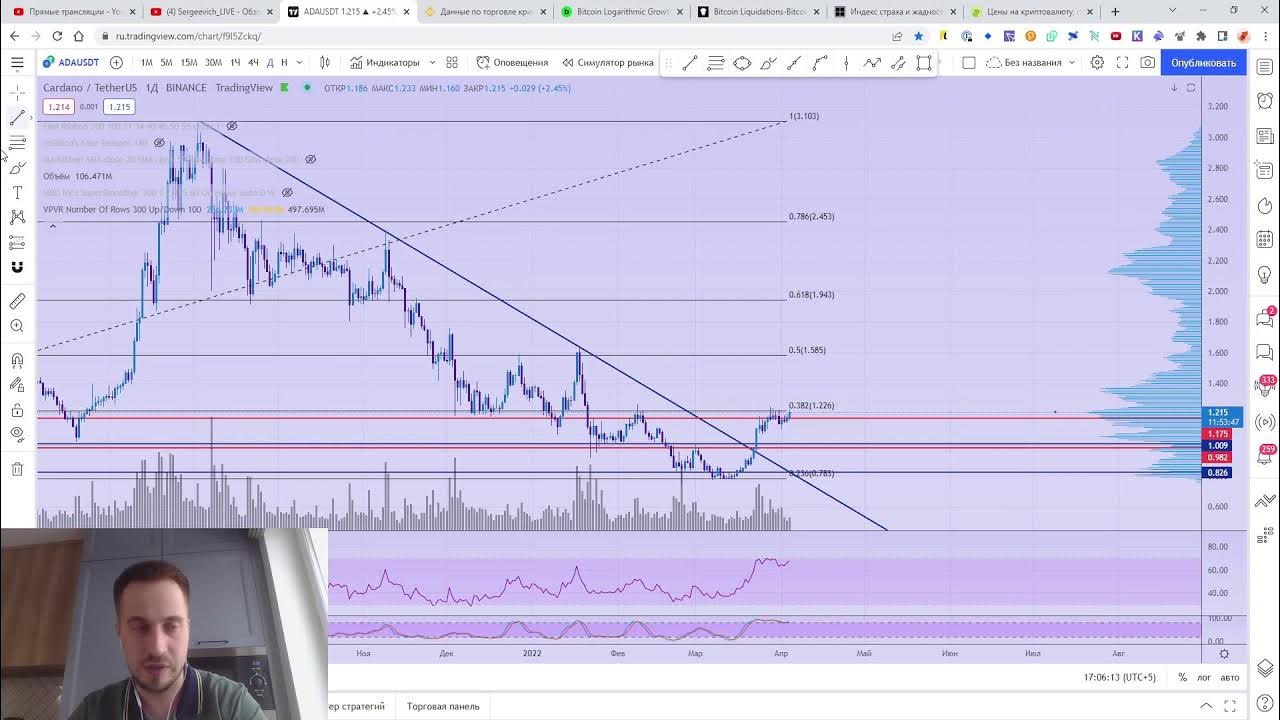Open chart settings gear icon
The image size is (1280, 720).
click(x=1097, y=62)
